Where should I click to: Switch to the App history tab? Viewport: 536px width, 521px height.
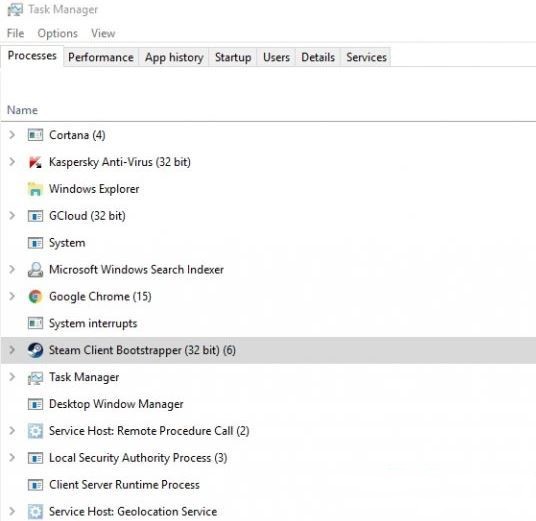pyautogui.click(x=174, y=57)
